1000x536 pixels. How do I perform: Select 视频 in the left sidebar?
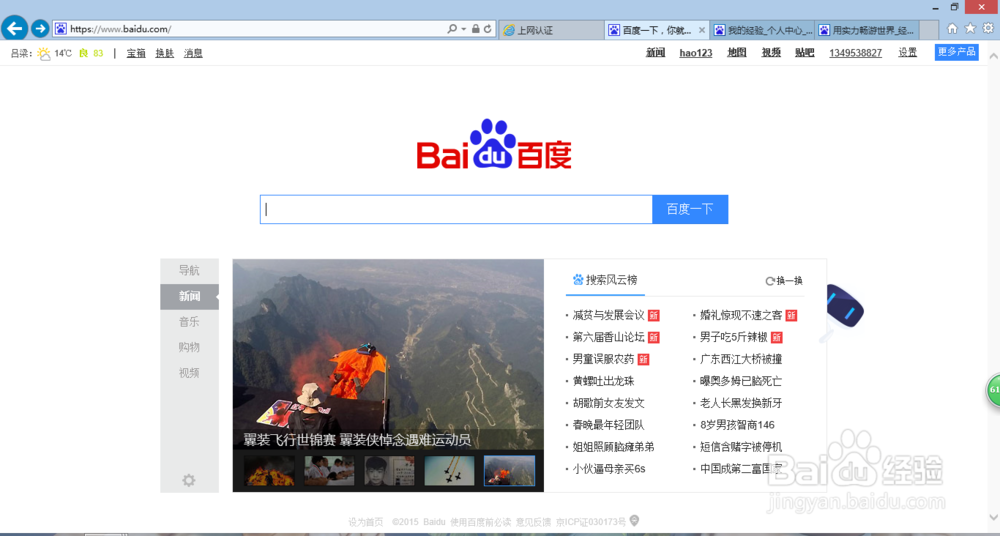pos(189,373)
